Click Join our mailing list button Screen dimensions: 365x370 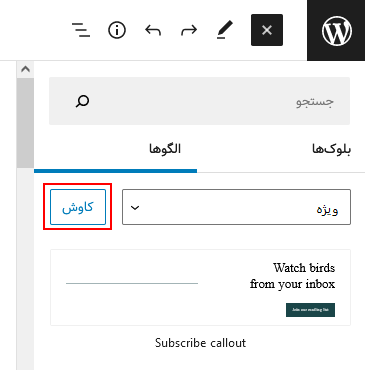coord(310,310)
